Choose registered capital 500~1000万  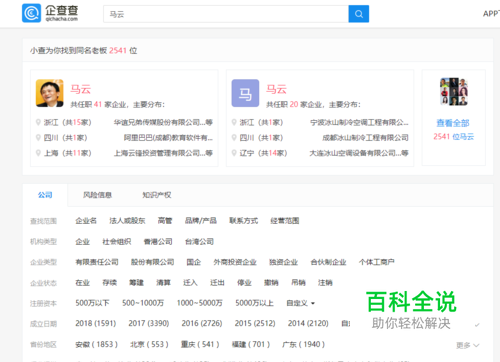(x=143, y=303)
